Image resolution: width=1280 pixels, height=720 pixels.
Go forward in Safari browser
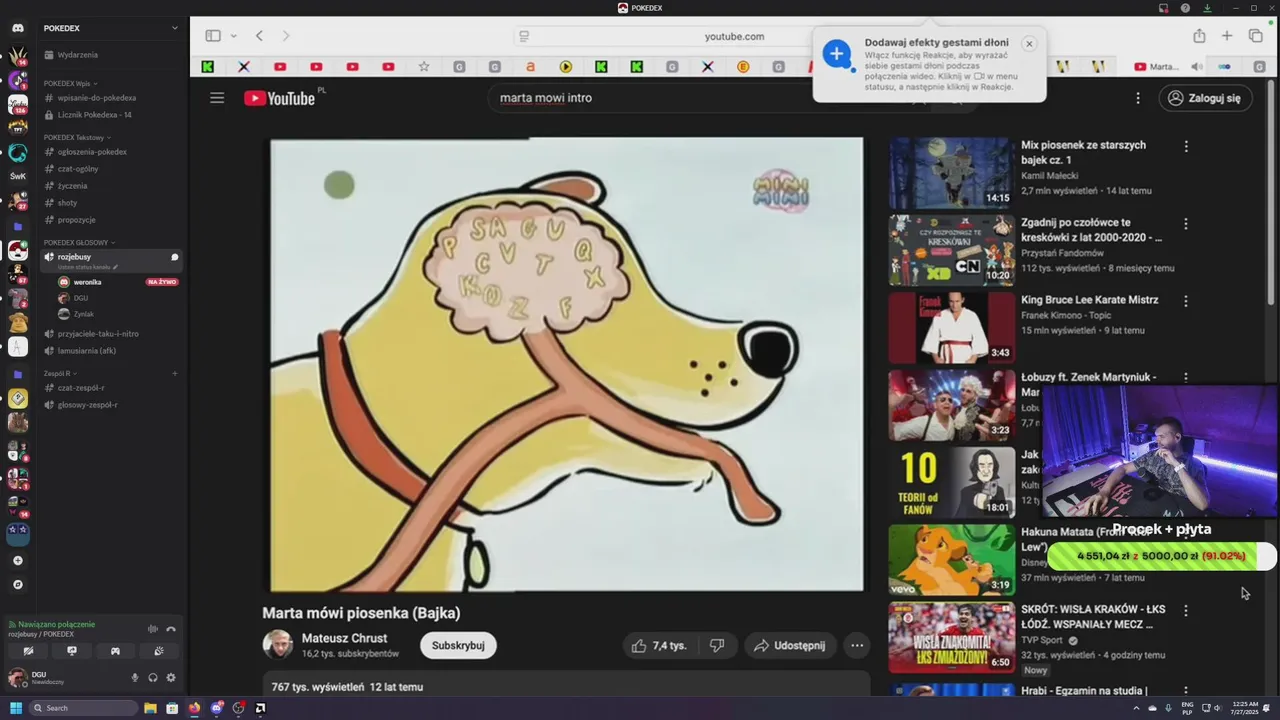[x=286, y=36]
